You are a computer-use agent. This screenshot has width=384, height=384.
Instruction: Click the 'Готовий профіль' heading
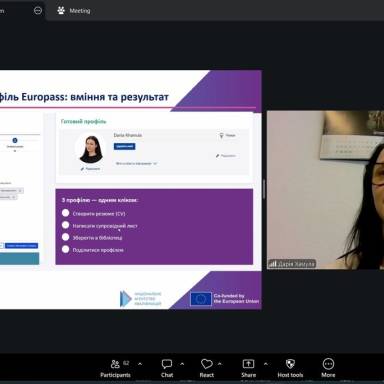tap(84, 121)
